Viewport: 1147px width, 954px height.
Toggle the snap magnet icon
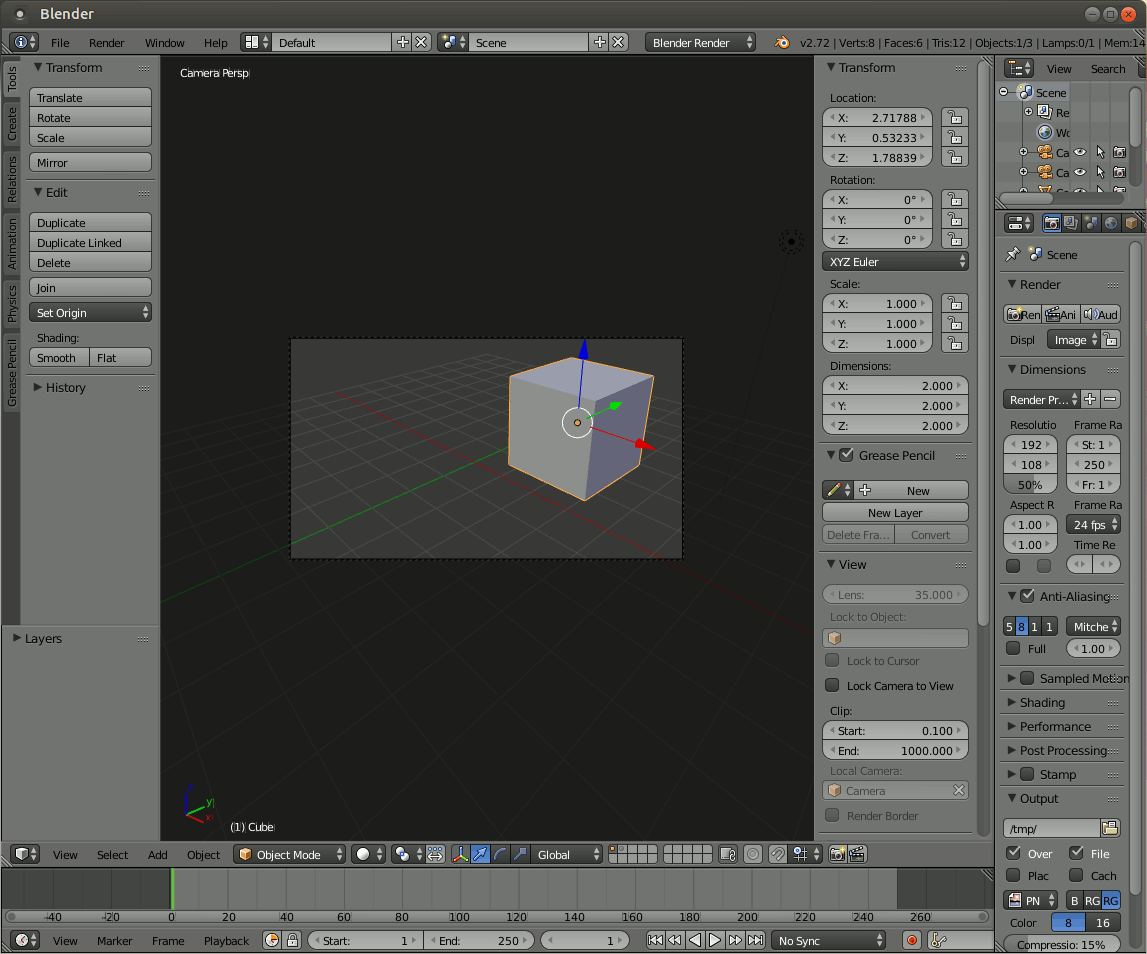pyautogui.click(x=777, y=854)
